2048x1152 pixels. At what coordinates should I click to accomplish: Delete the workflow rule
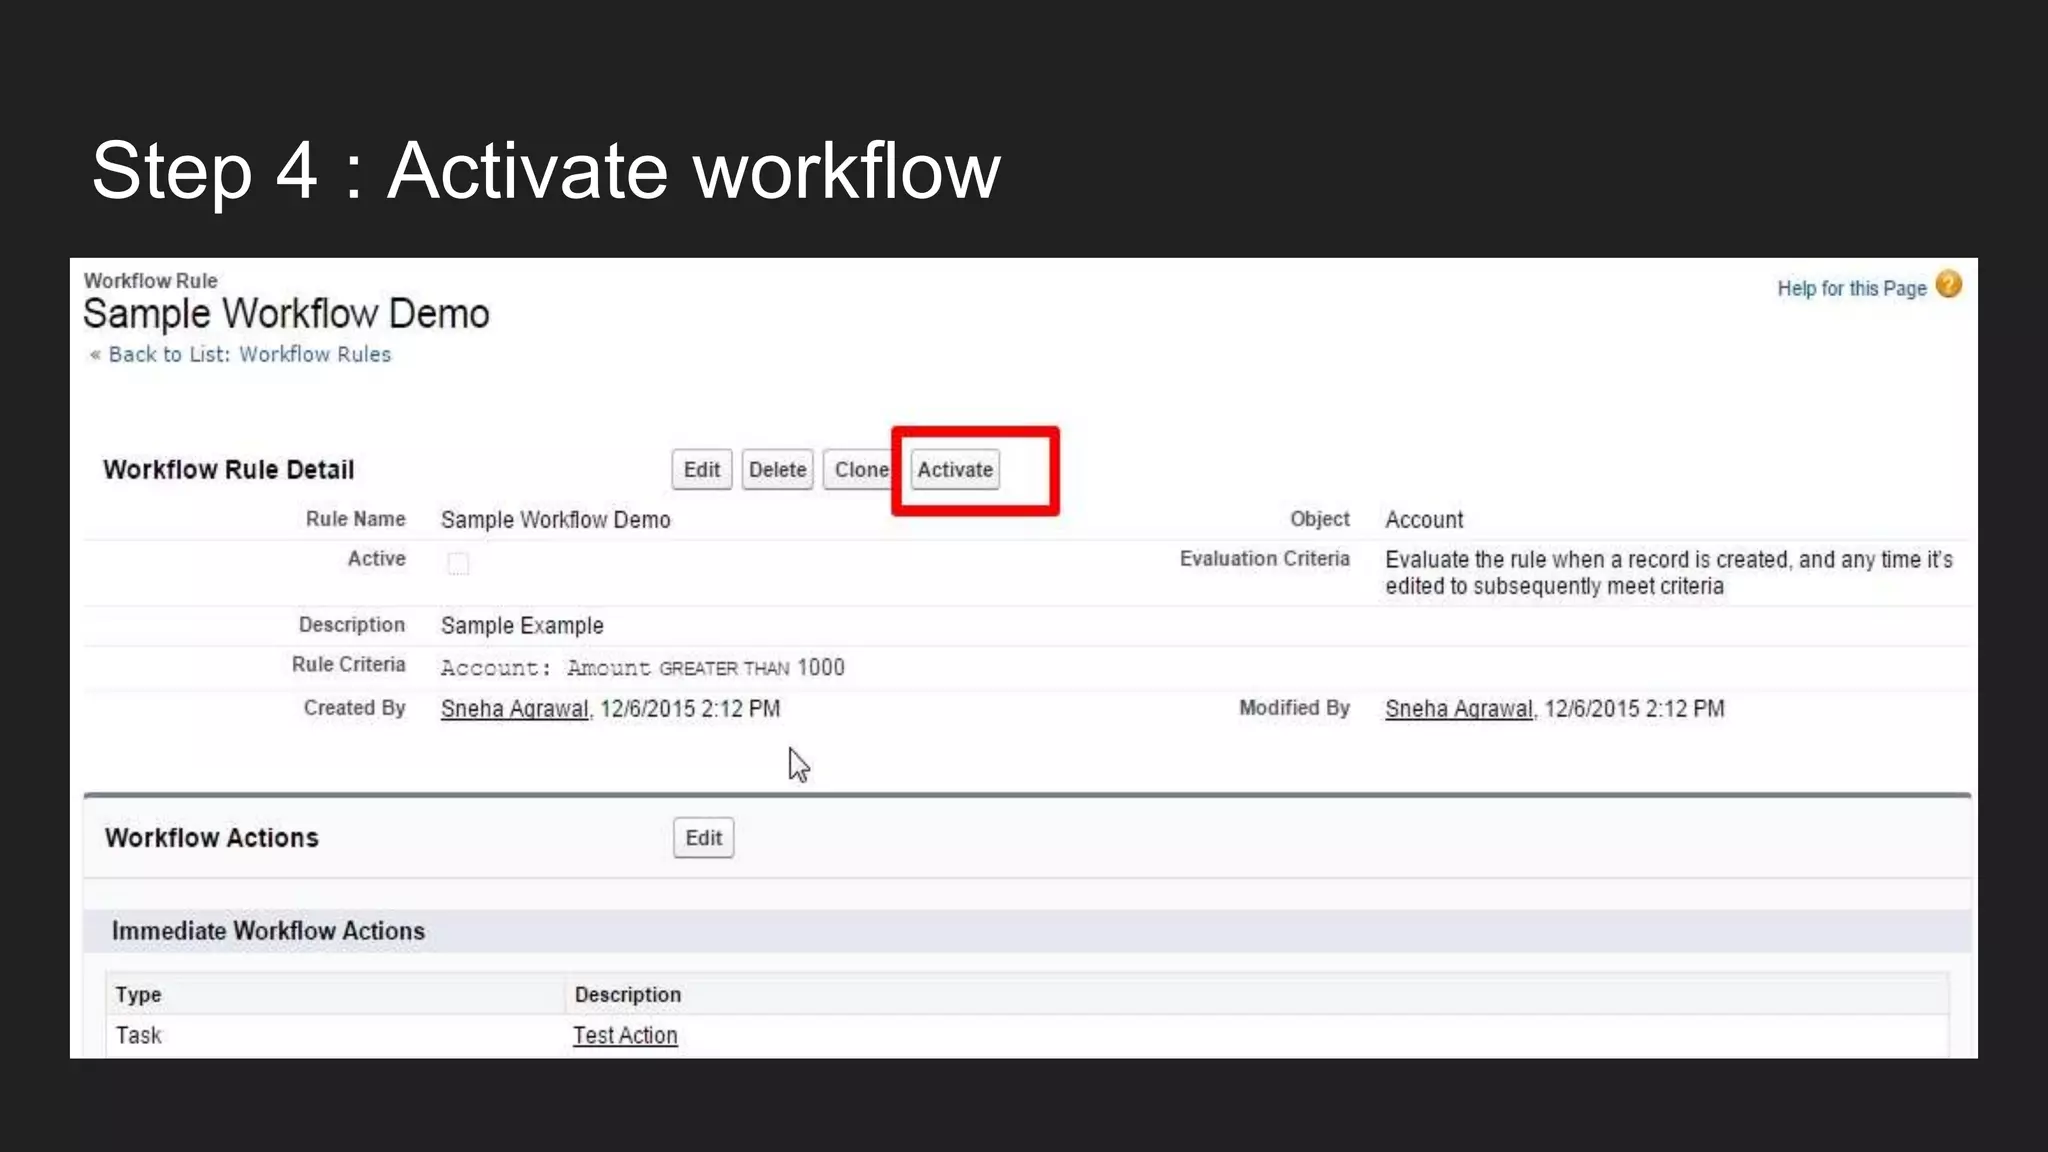pyautogui.click(x=778, y=470)
